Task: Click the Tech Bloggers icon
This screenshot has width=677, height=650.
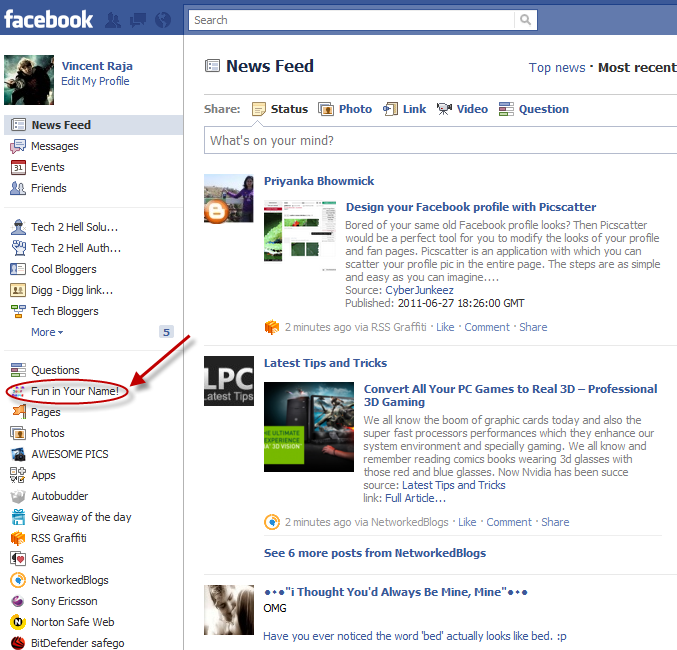Action: [x=18, y=311]
